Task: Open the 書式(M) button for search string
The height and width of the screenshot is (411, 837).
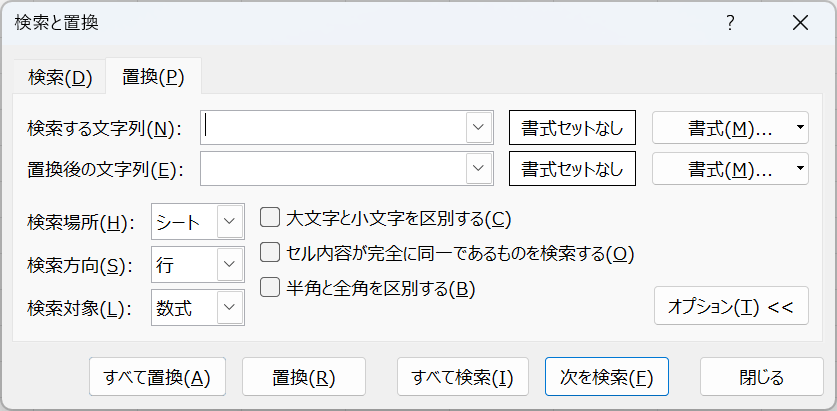Action: (722, 127)
